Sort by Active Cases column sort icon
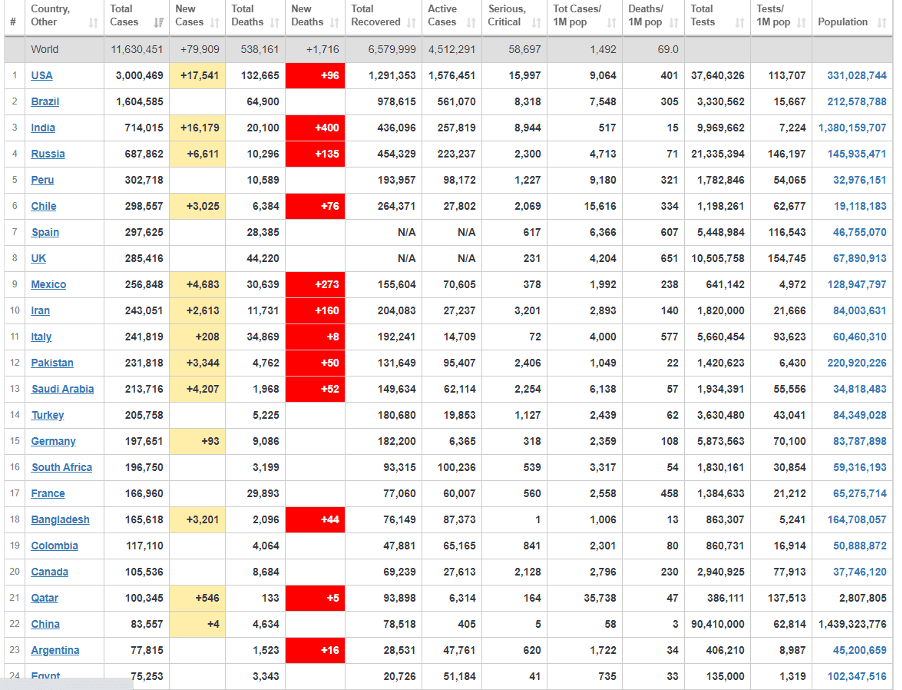 (471, 23)
